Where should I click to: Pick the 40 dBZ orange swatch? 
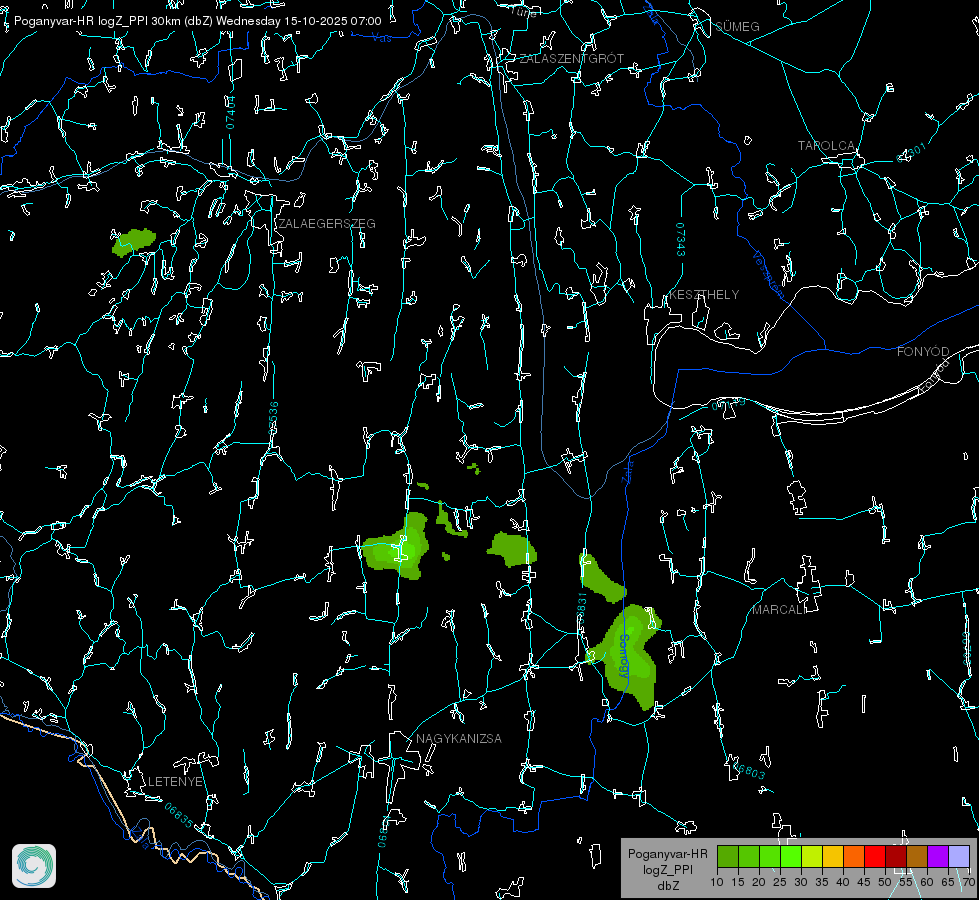tap(854, 856)
